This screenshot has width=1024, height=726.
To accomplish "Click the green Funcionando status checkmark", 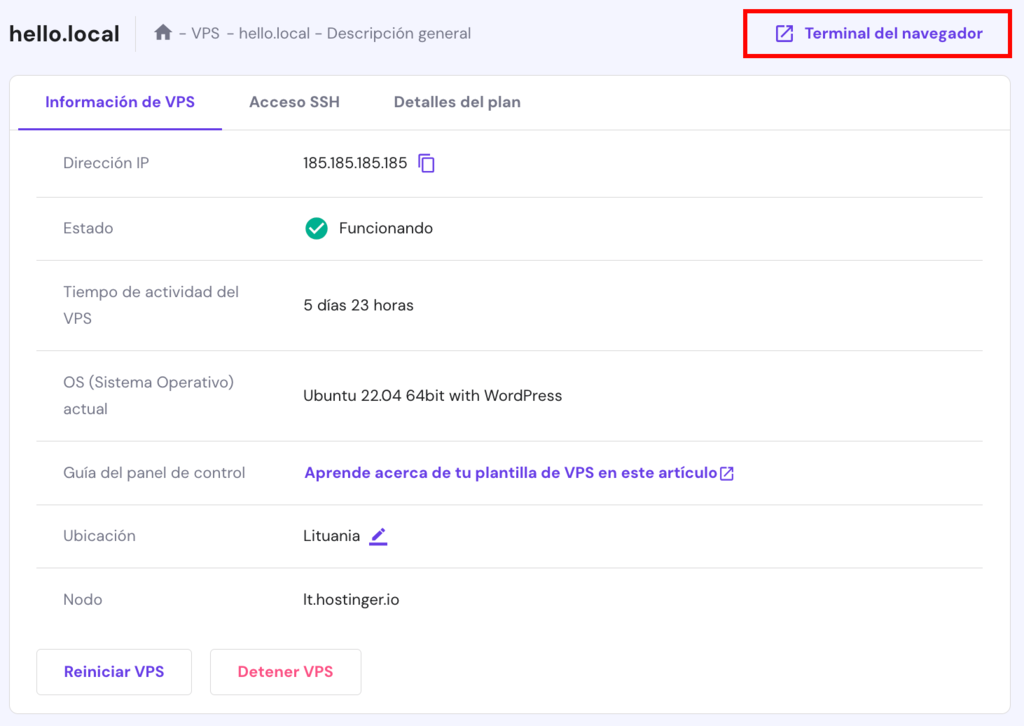I will 316,228.
